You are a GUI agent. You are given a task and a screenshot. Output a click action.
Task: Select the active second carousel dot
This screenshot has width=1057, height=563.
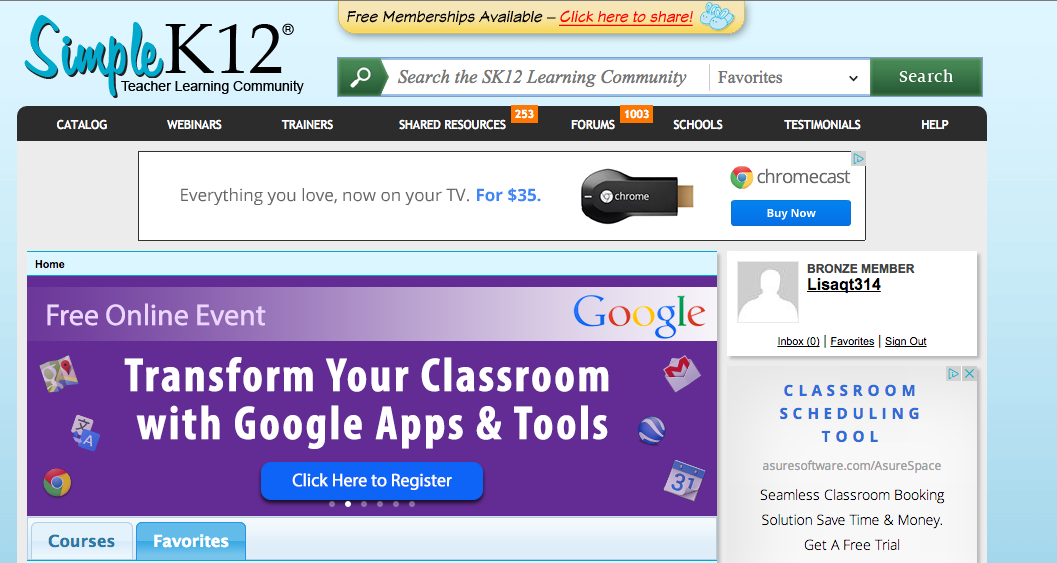[x=348, y=504]
